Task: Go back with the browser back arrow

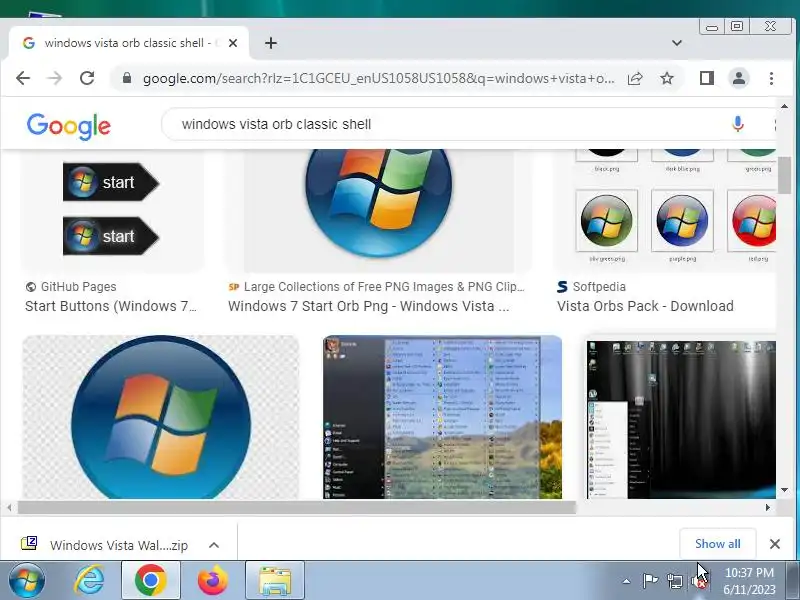Action: [x=23, y=78]
